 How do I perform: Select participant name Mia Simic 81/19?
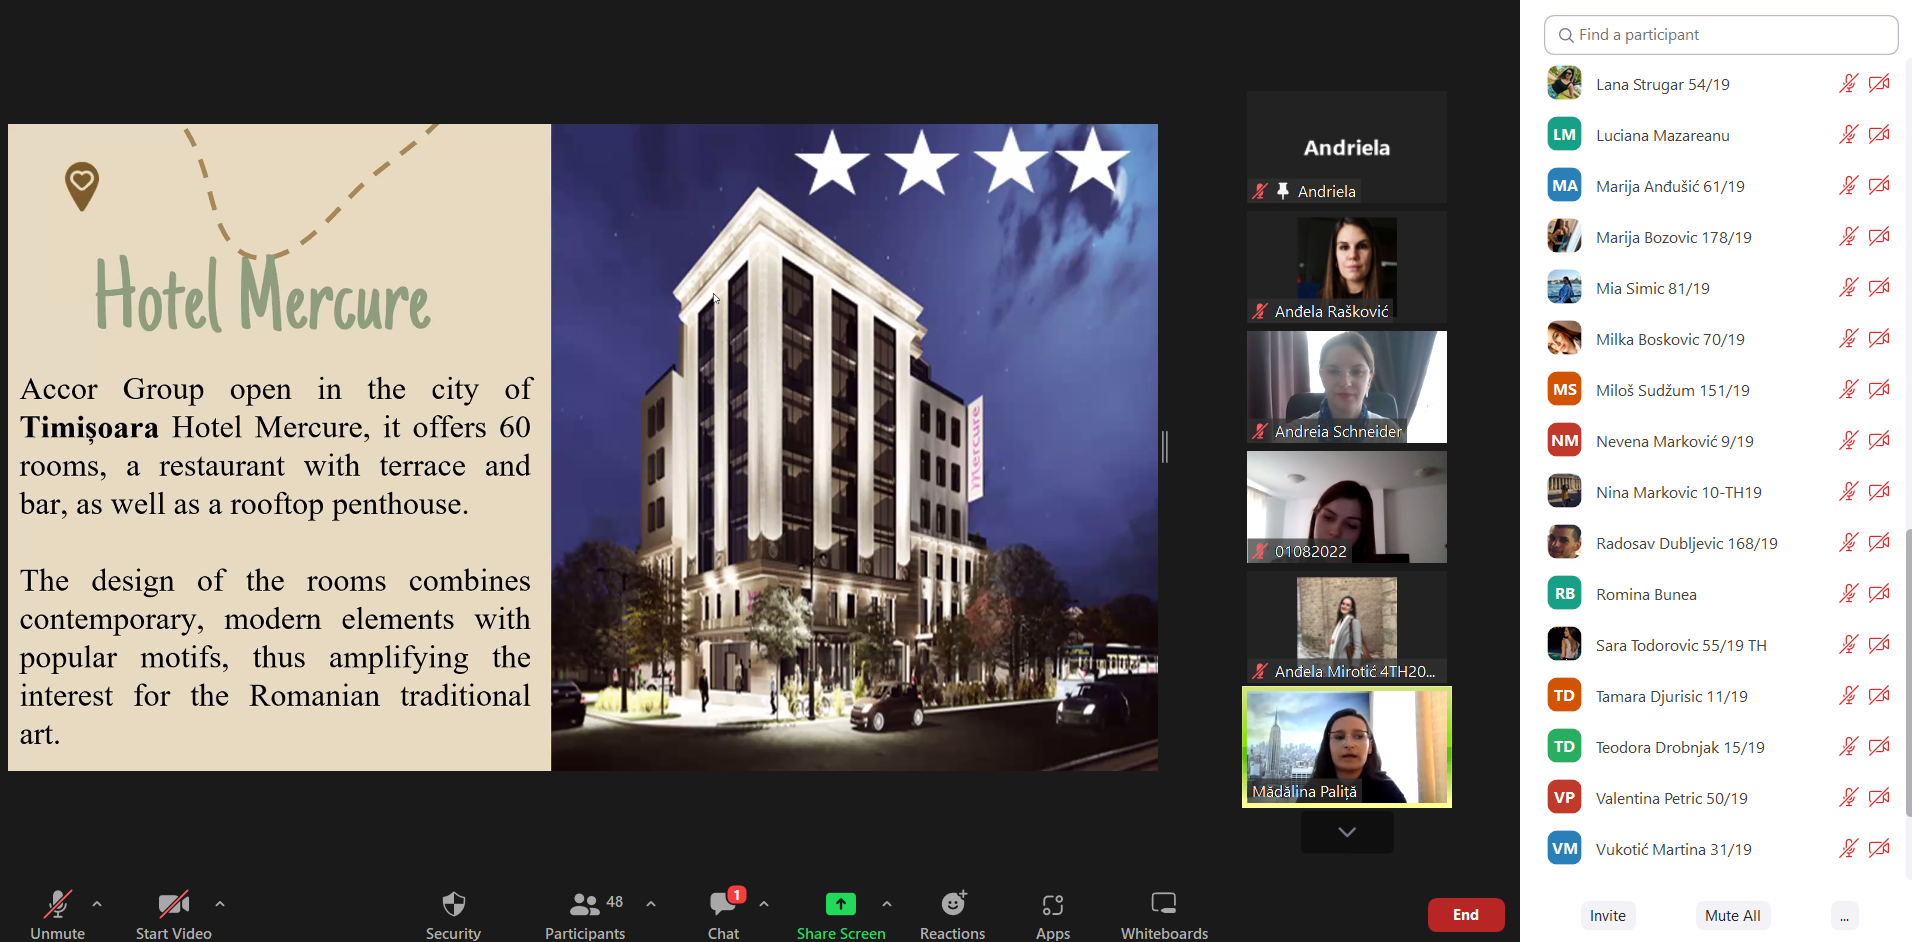coord(1653,288)
